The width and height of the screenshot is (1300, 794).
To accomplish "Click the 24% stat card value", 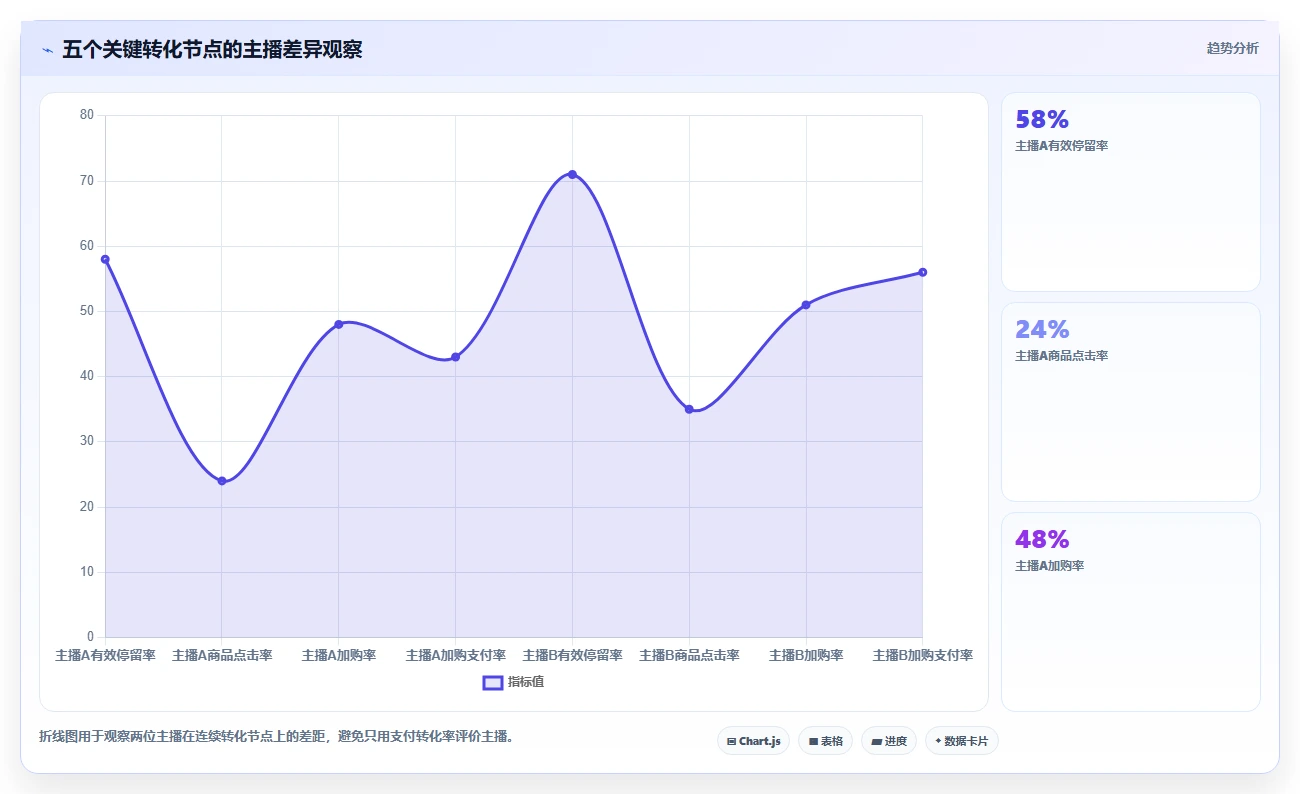I will [x=1042, y=330].
